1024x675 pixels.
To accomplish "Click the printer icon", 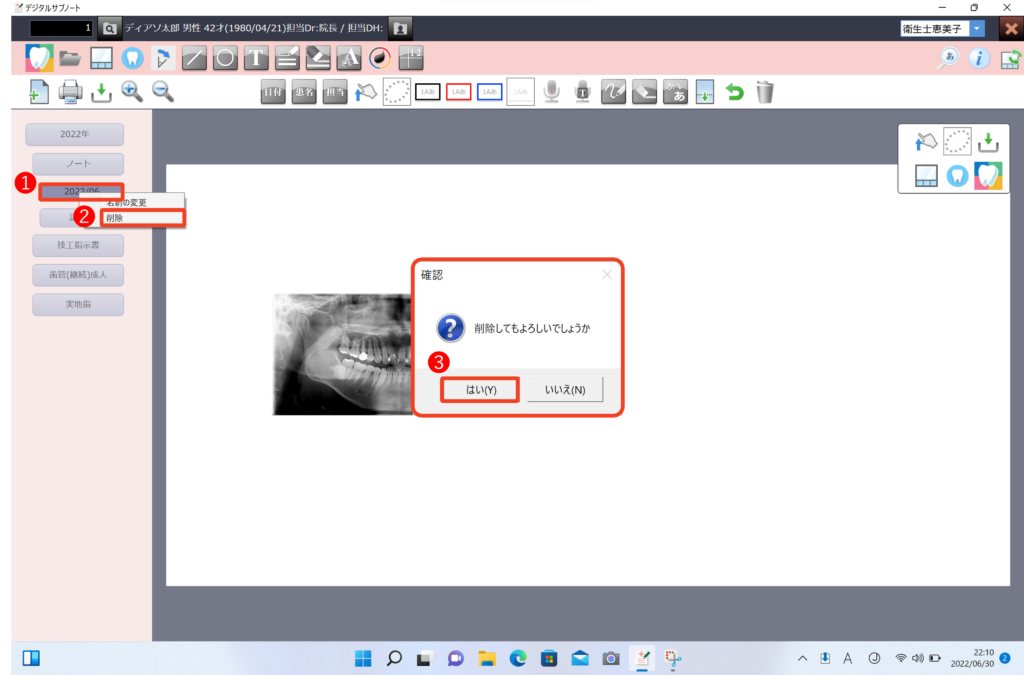I will tap(70, 93).
